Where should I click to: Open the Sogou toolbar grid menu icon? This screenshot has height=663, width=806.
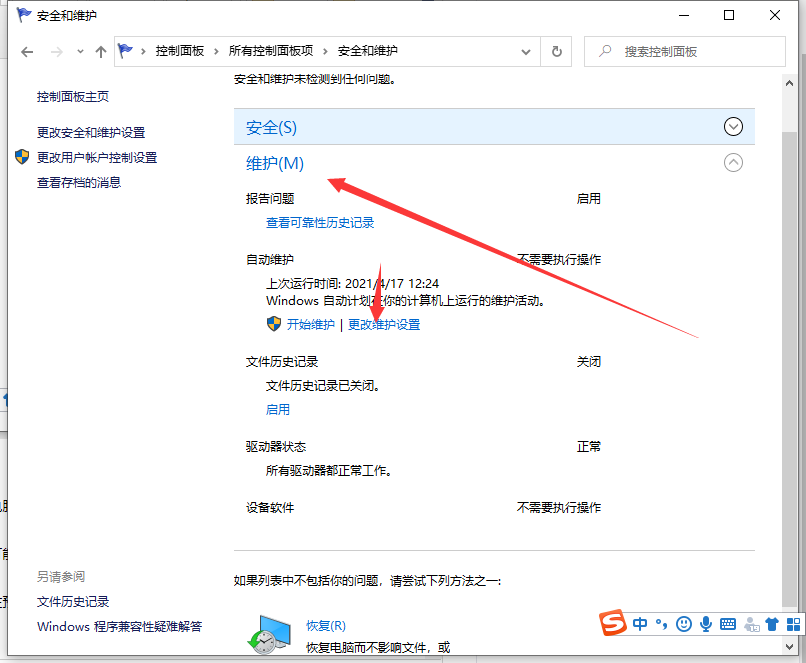(x=792, y=624)
